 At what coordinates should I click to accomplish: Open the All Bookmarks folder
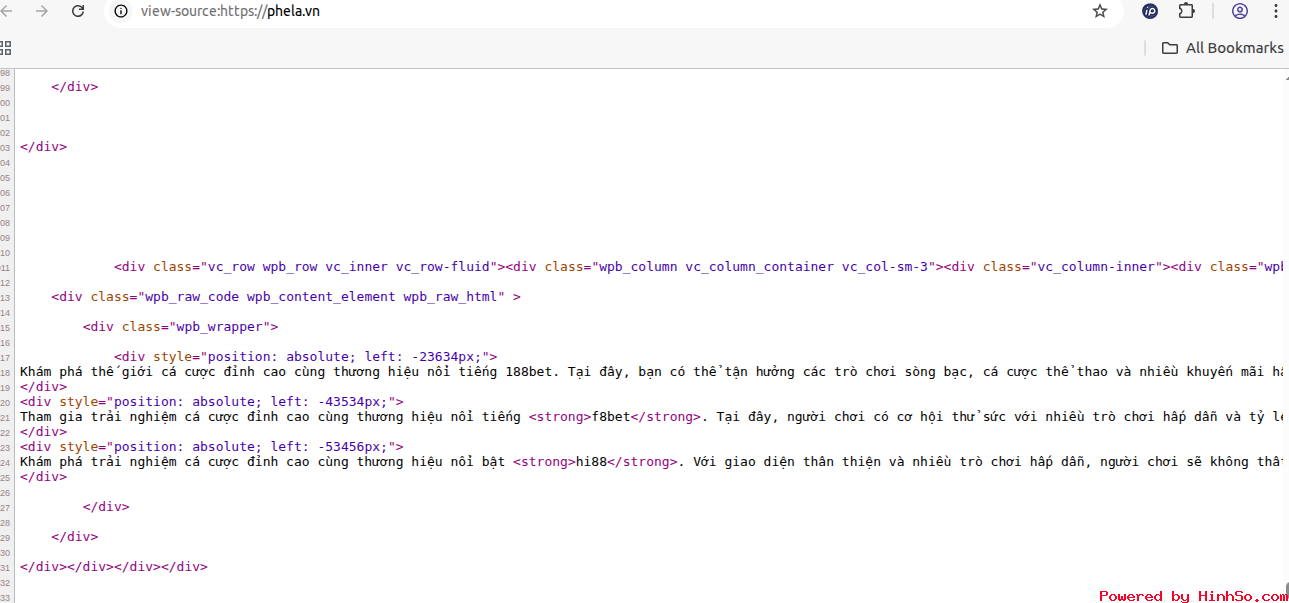point(1222,48)
